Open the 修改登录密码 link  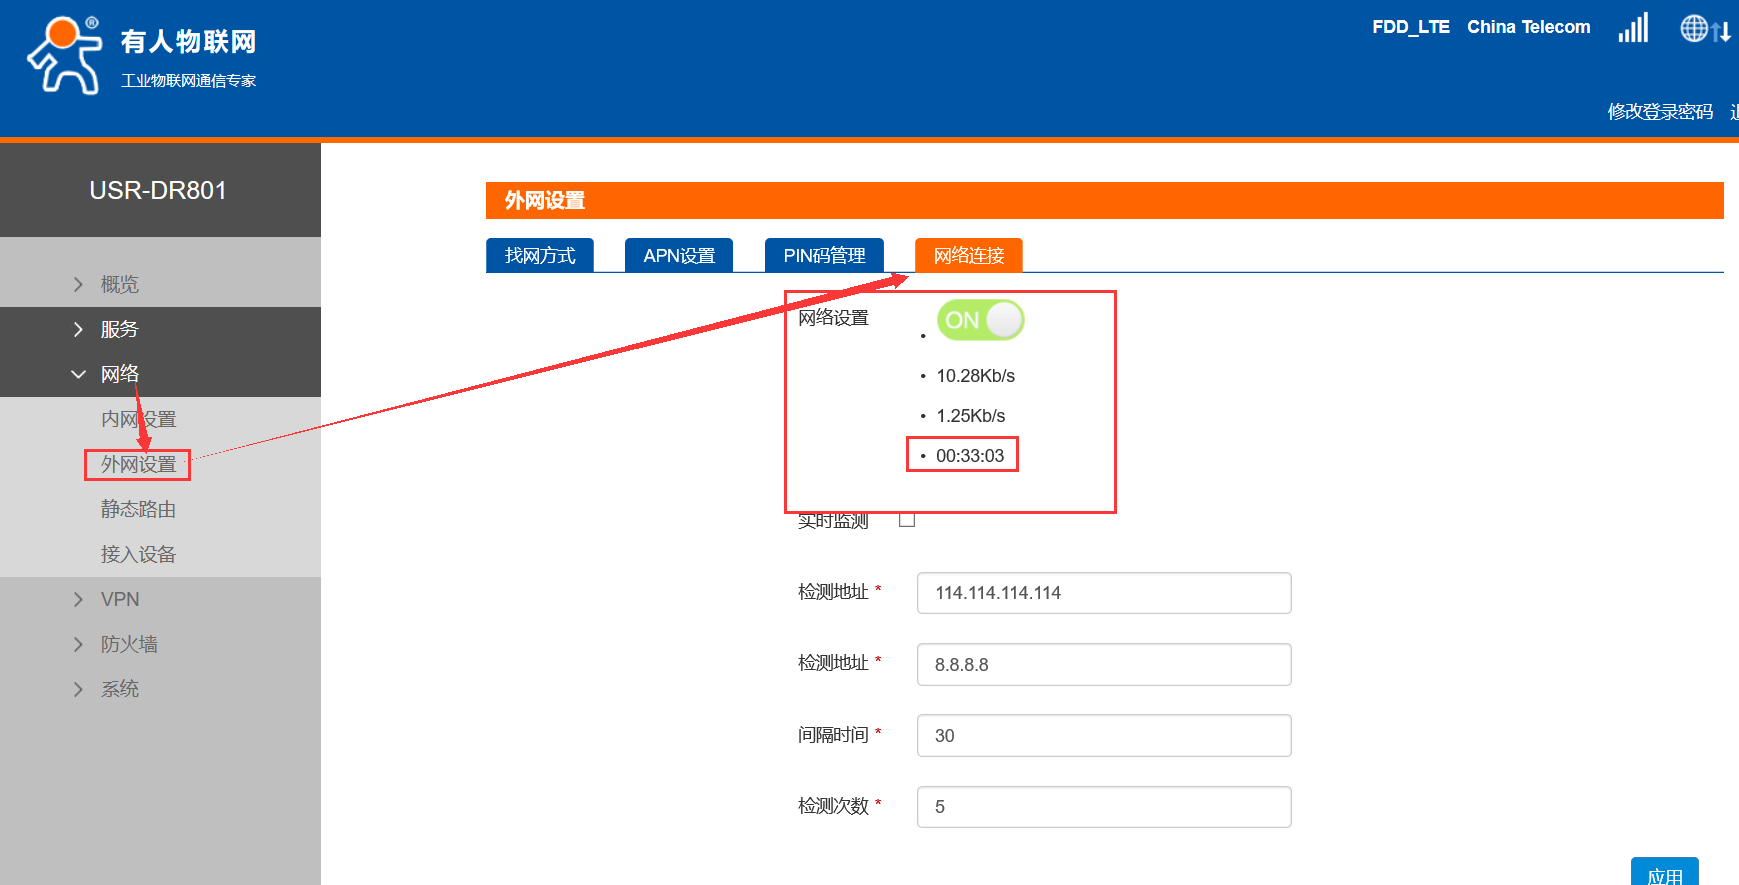pos(1659,112)
